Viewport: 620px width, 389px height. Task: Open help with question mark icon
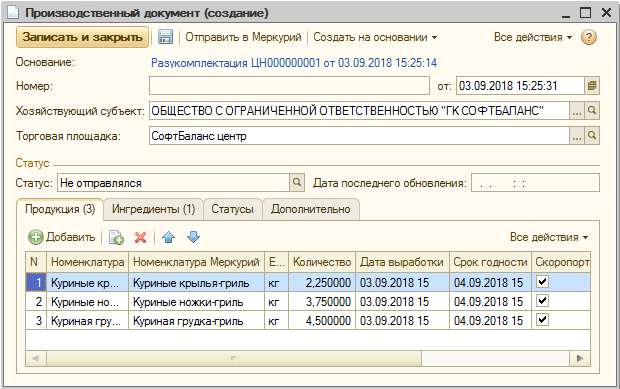(588, 37)
